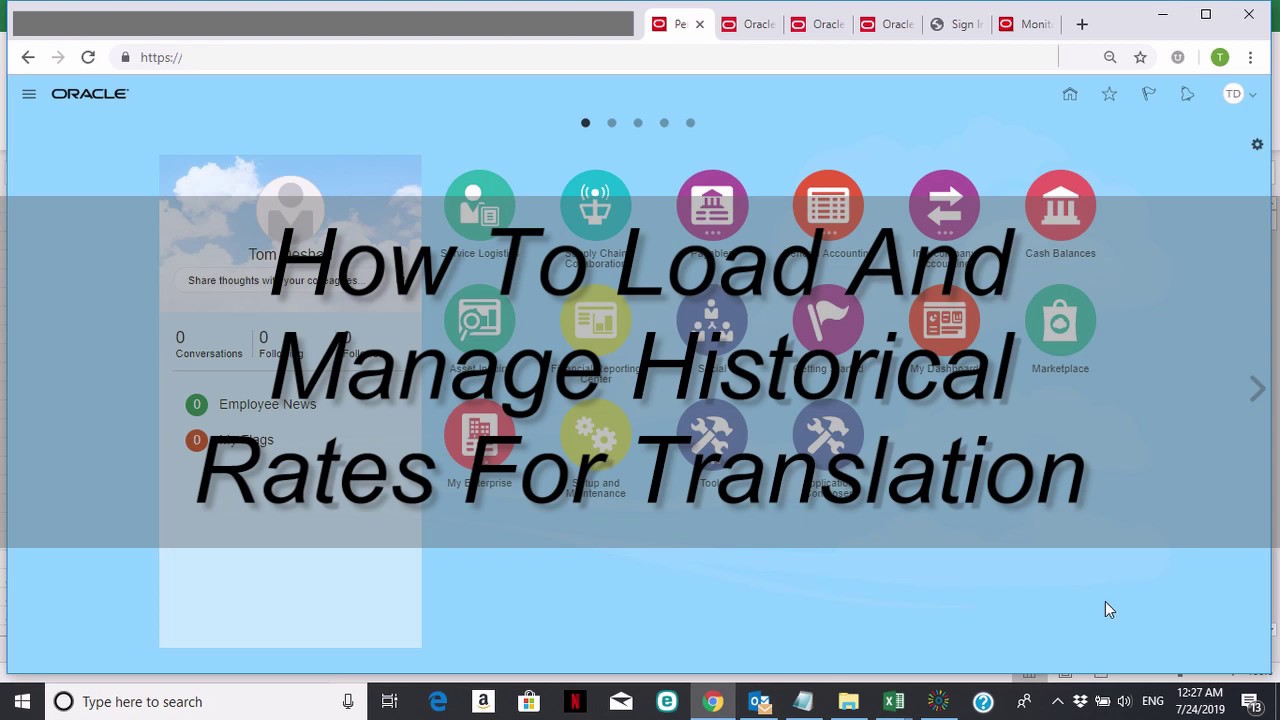Screen dimensions: 1280x720
Task: Open Setup and Maintenance gear icon
Action: pyautogui.click(x=596, y=435)
